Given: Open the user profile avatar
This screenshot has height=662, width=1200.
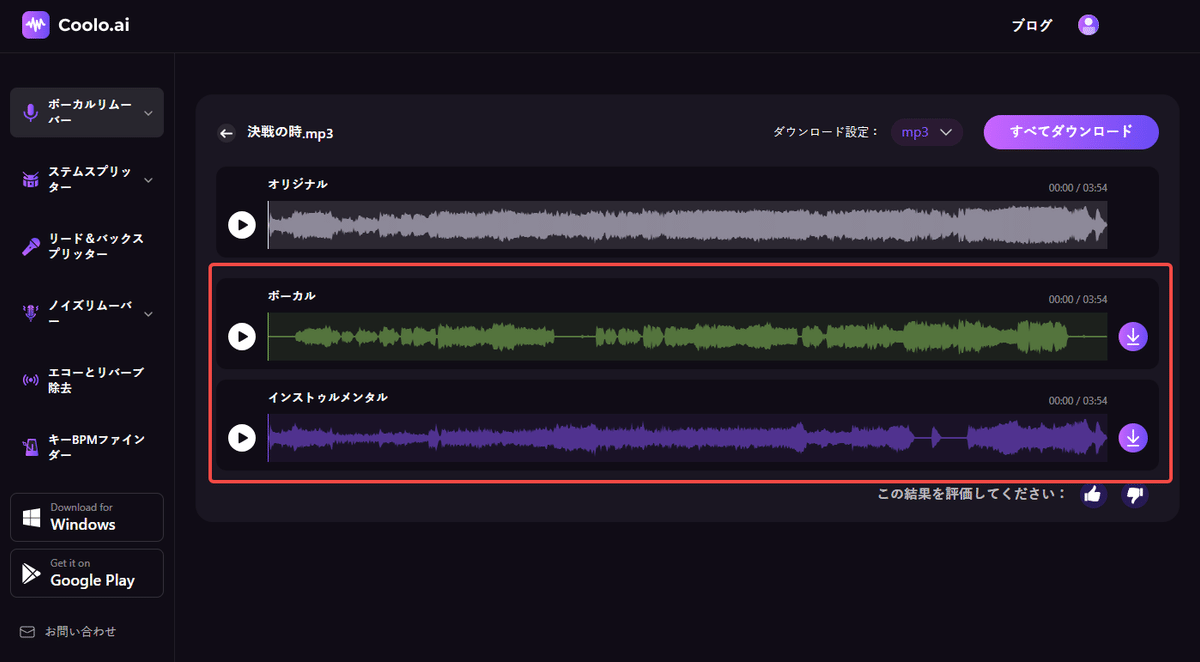Looking at the screenshot, I should tap(1089, 25).
